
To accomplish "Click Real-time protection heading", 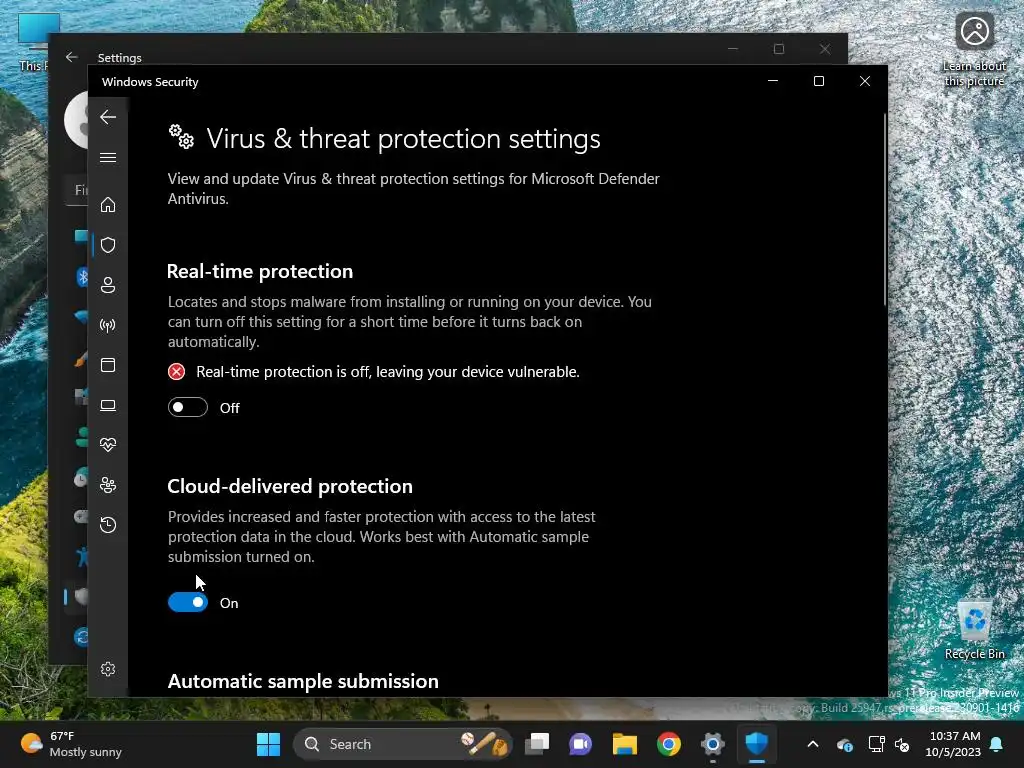I will [x=260, y=271].
